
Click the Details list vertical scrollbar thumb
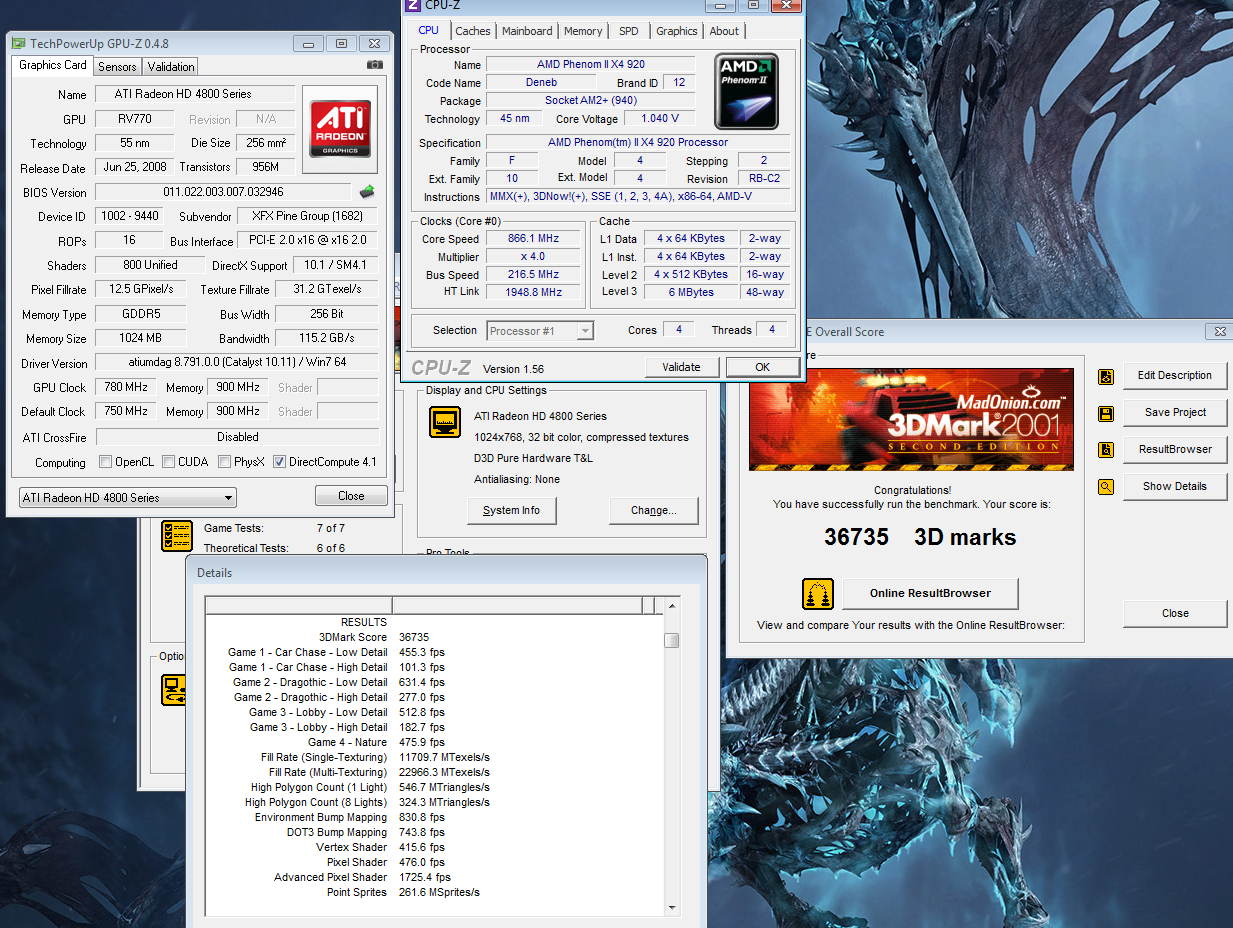click(x=672, y=640)
